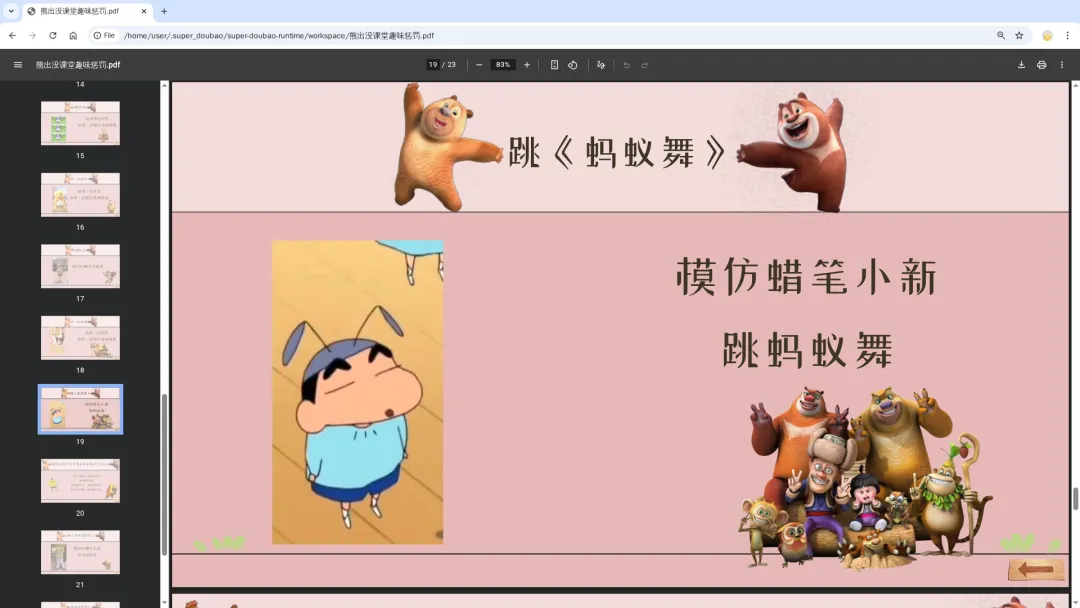Expand the tab search dropdown arrow
The image size is (1080, 608).
11,11
